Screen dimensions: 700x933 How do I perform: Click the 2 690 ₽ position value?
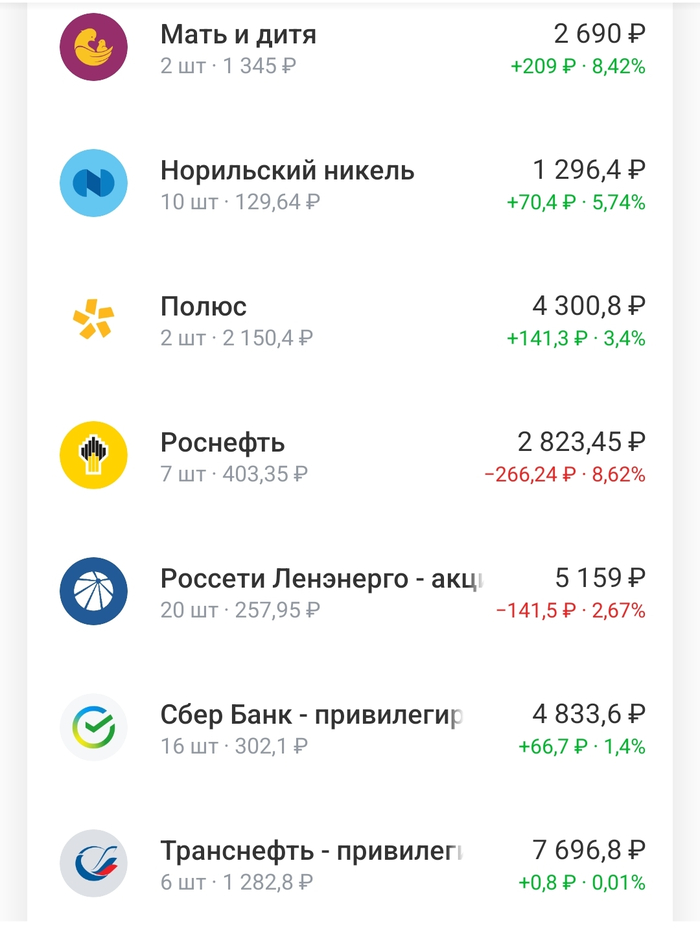pyautogui.click(x=599, y=34)
